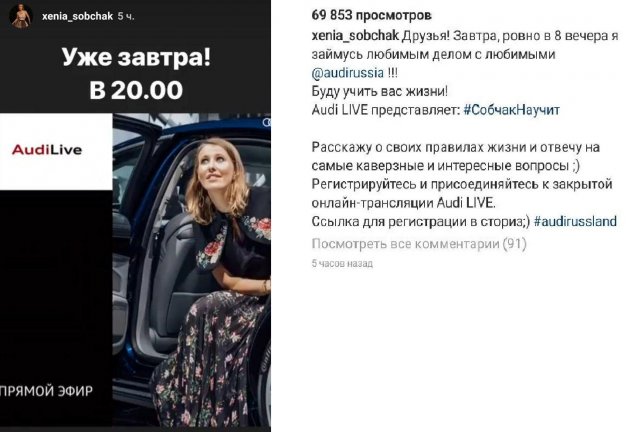The height and width of the screenshot is (432, 631).
Task: Open the #СобчакНаучит hashtag
Action: [x=511, y=110]
